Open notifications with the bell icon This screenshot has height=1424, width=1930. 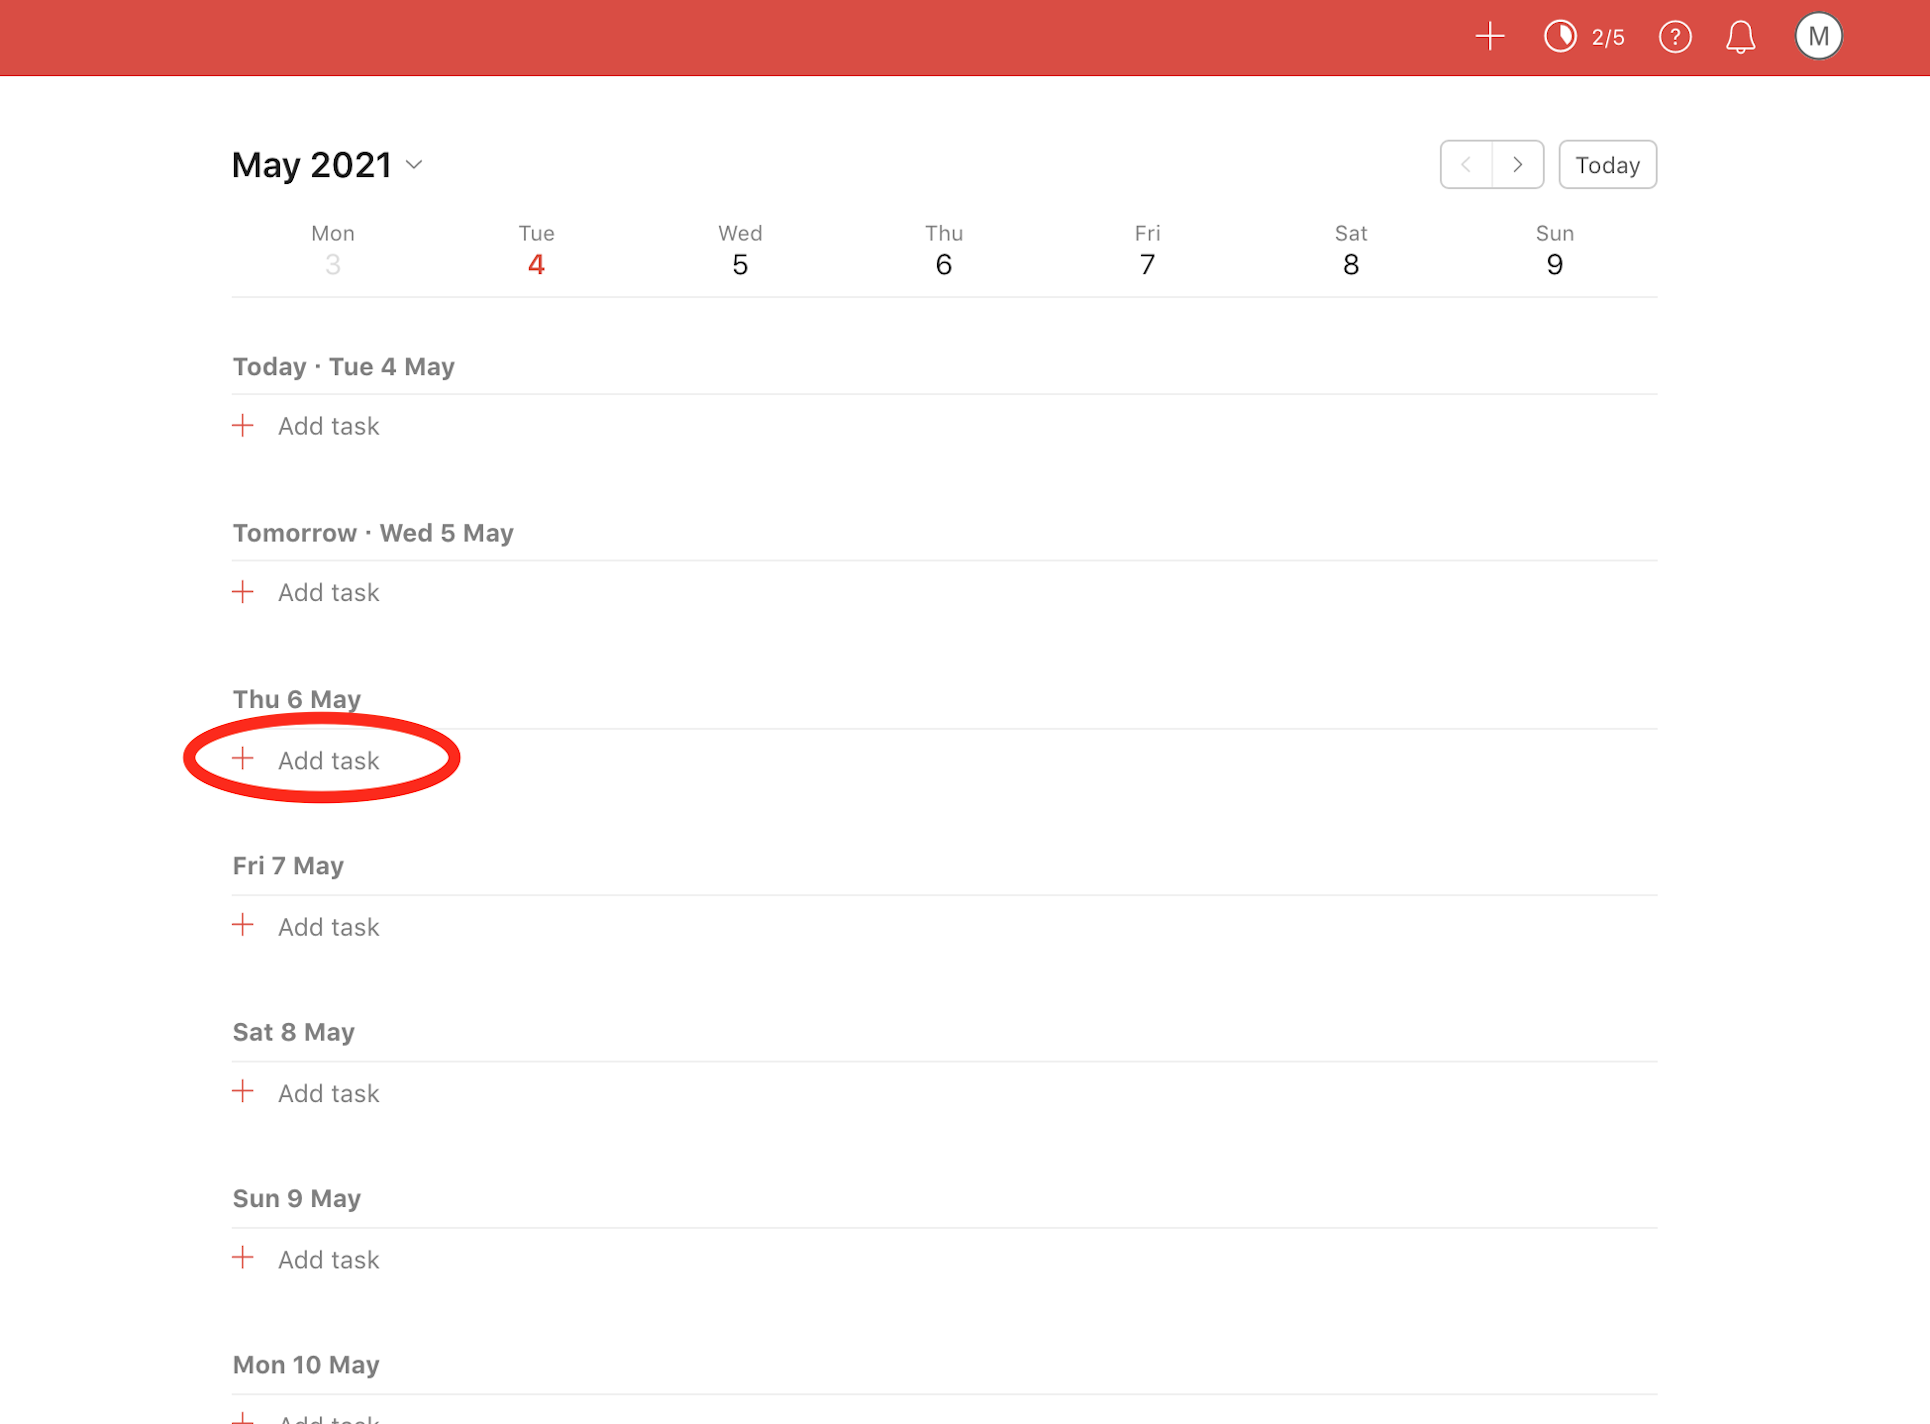(1740, 36)
